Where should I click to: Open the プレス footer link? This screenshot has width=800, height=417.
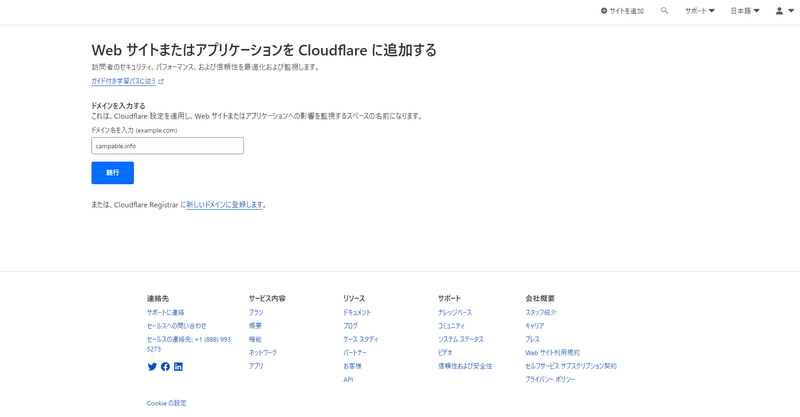click(533, 339)
